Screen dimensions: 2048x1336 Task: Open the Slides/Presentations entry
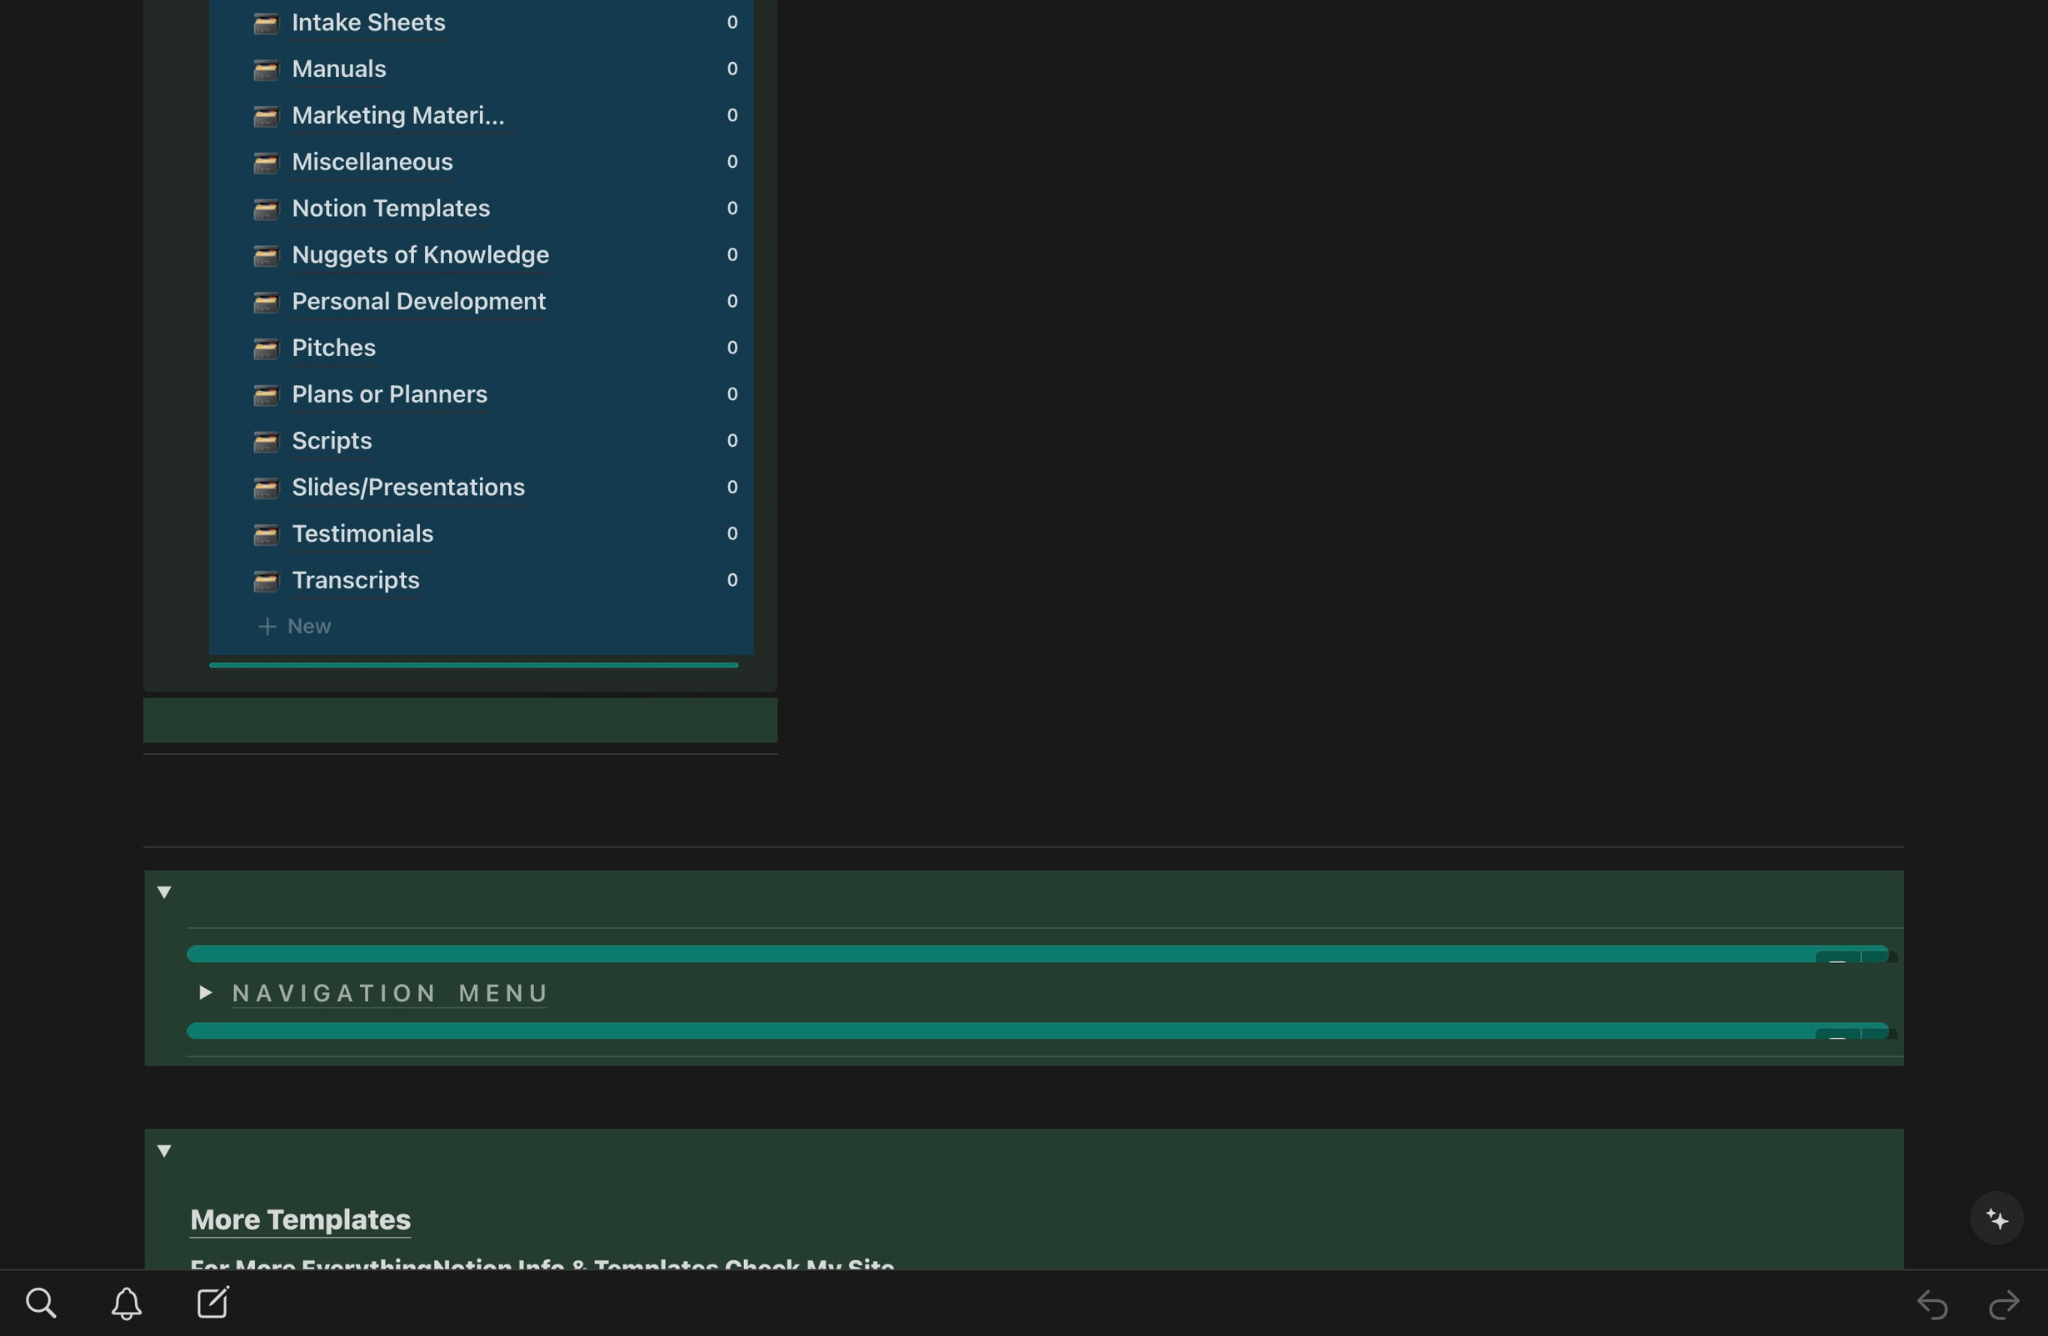click(408, 487)
